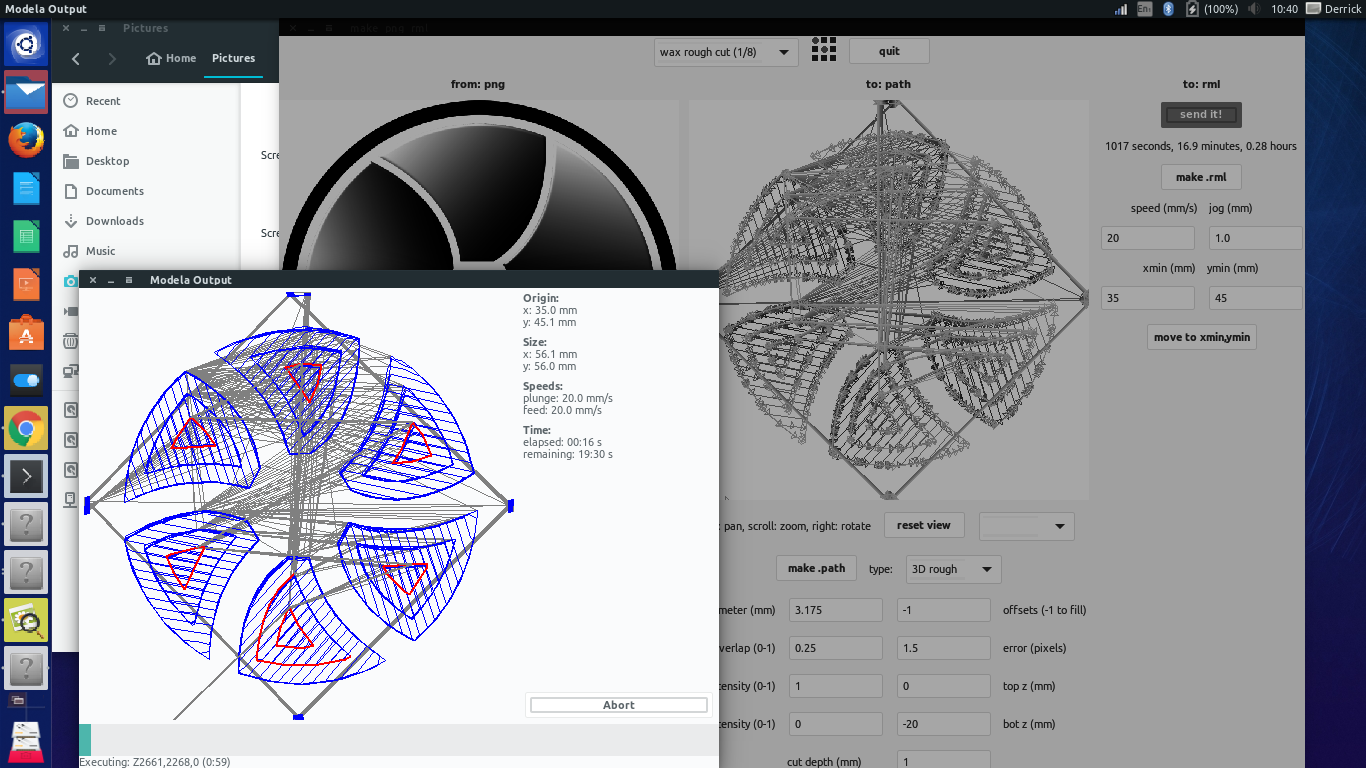Click the 'plunge: 20.0 mm/s' text
The image size is (1366, 768).
[x=568, y=398]
